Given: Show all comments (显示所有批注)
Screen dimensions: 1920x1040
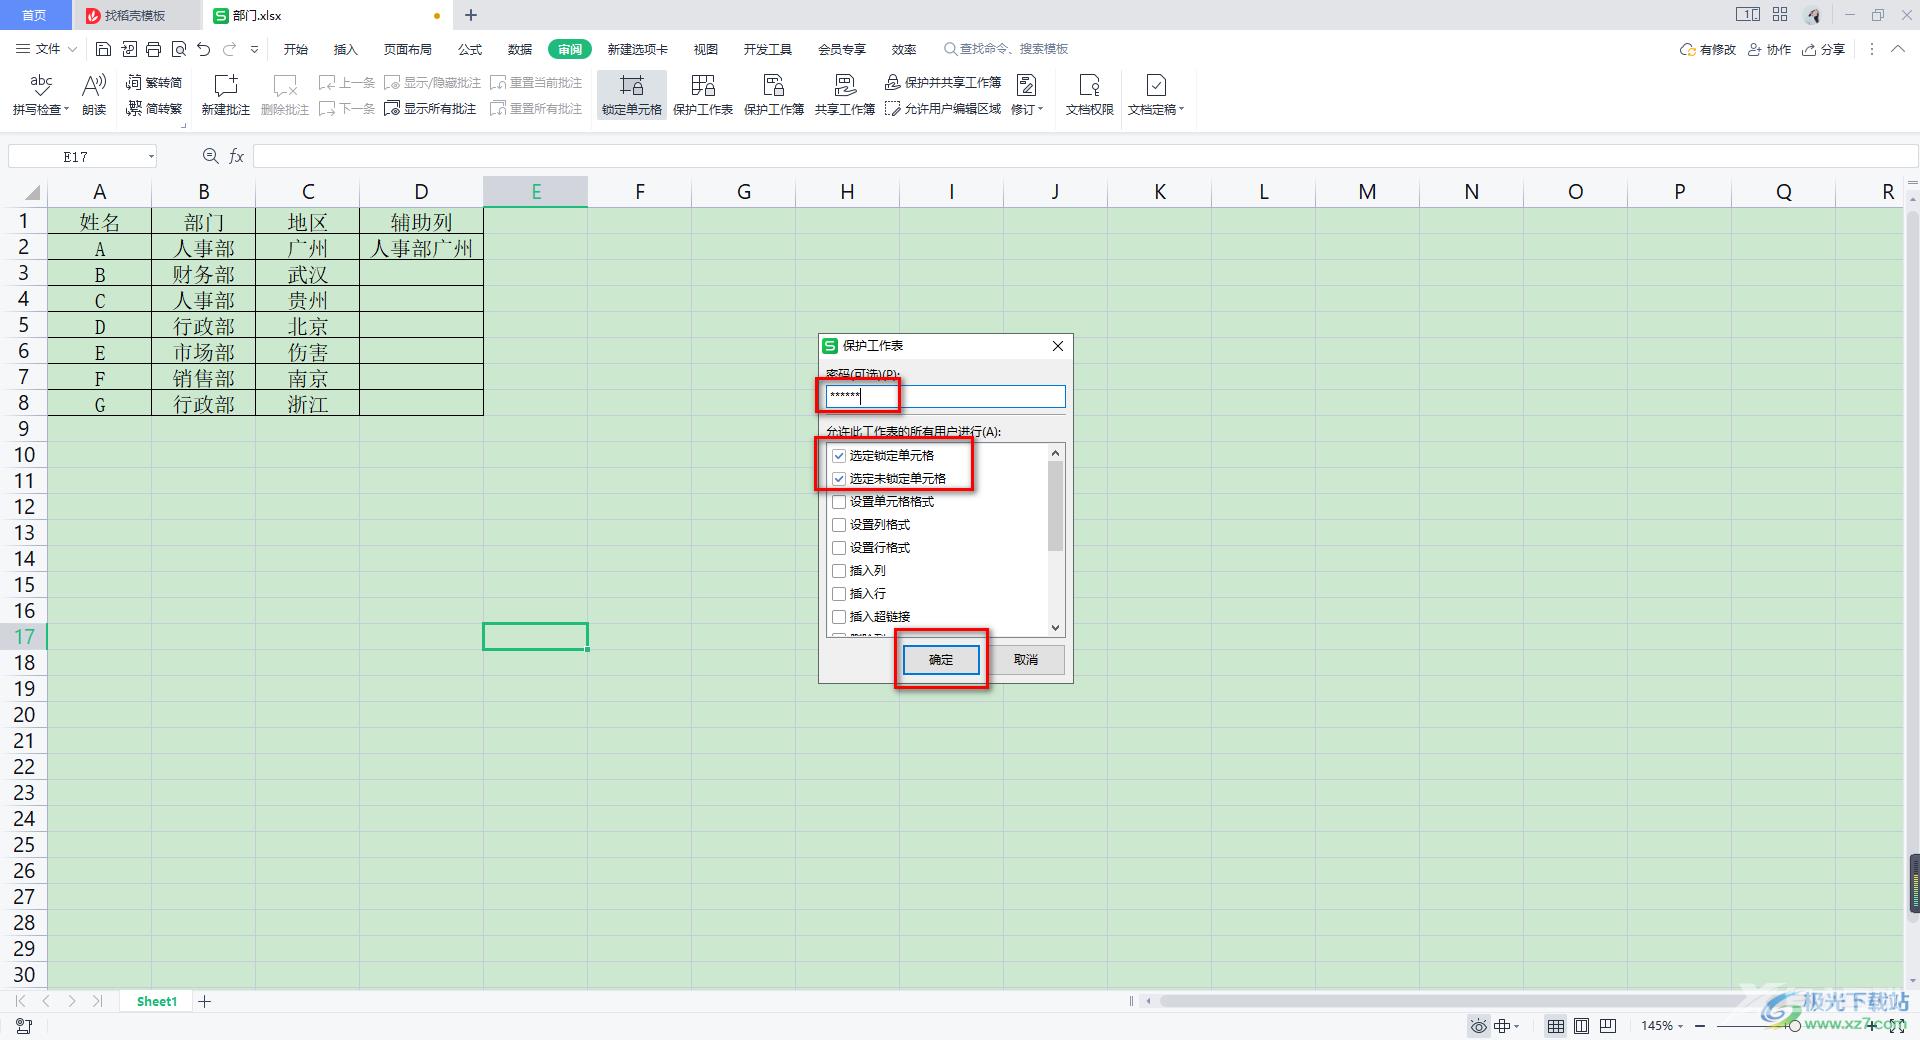Looking at the screenshot, I should [430, 108].
